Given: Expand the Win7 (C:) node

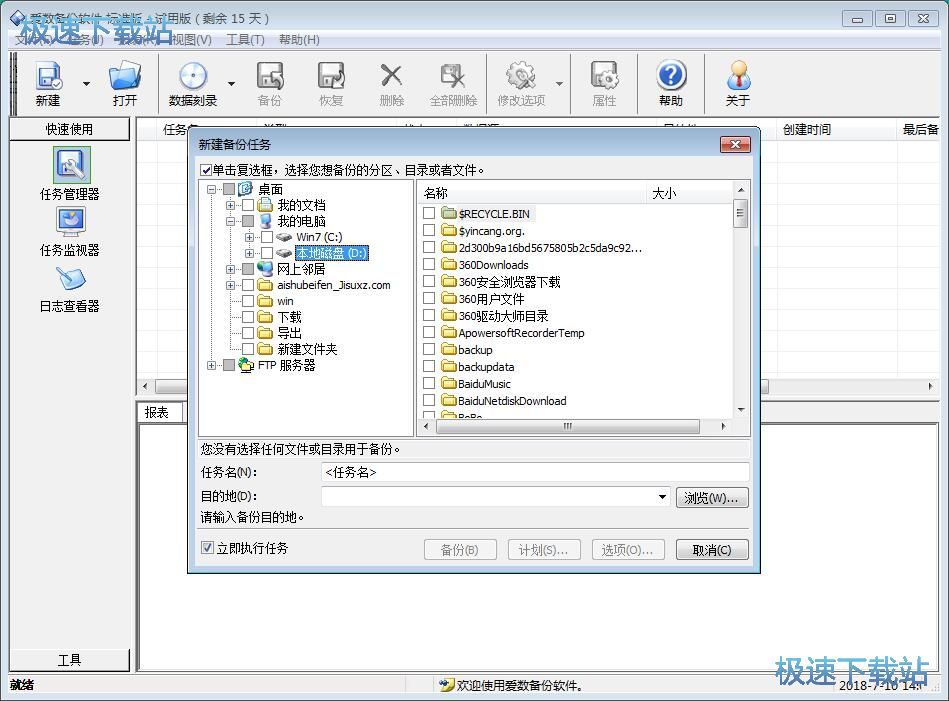Looking at the screenshot, I should 249,237.
